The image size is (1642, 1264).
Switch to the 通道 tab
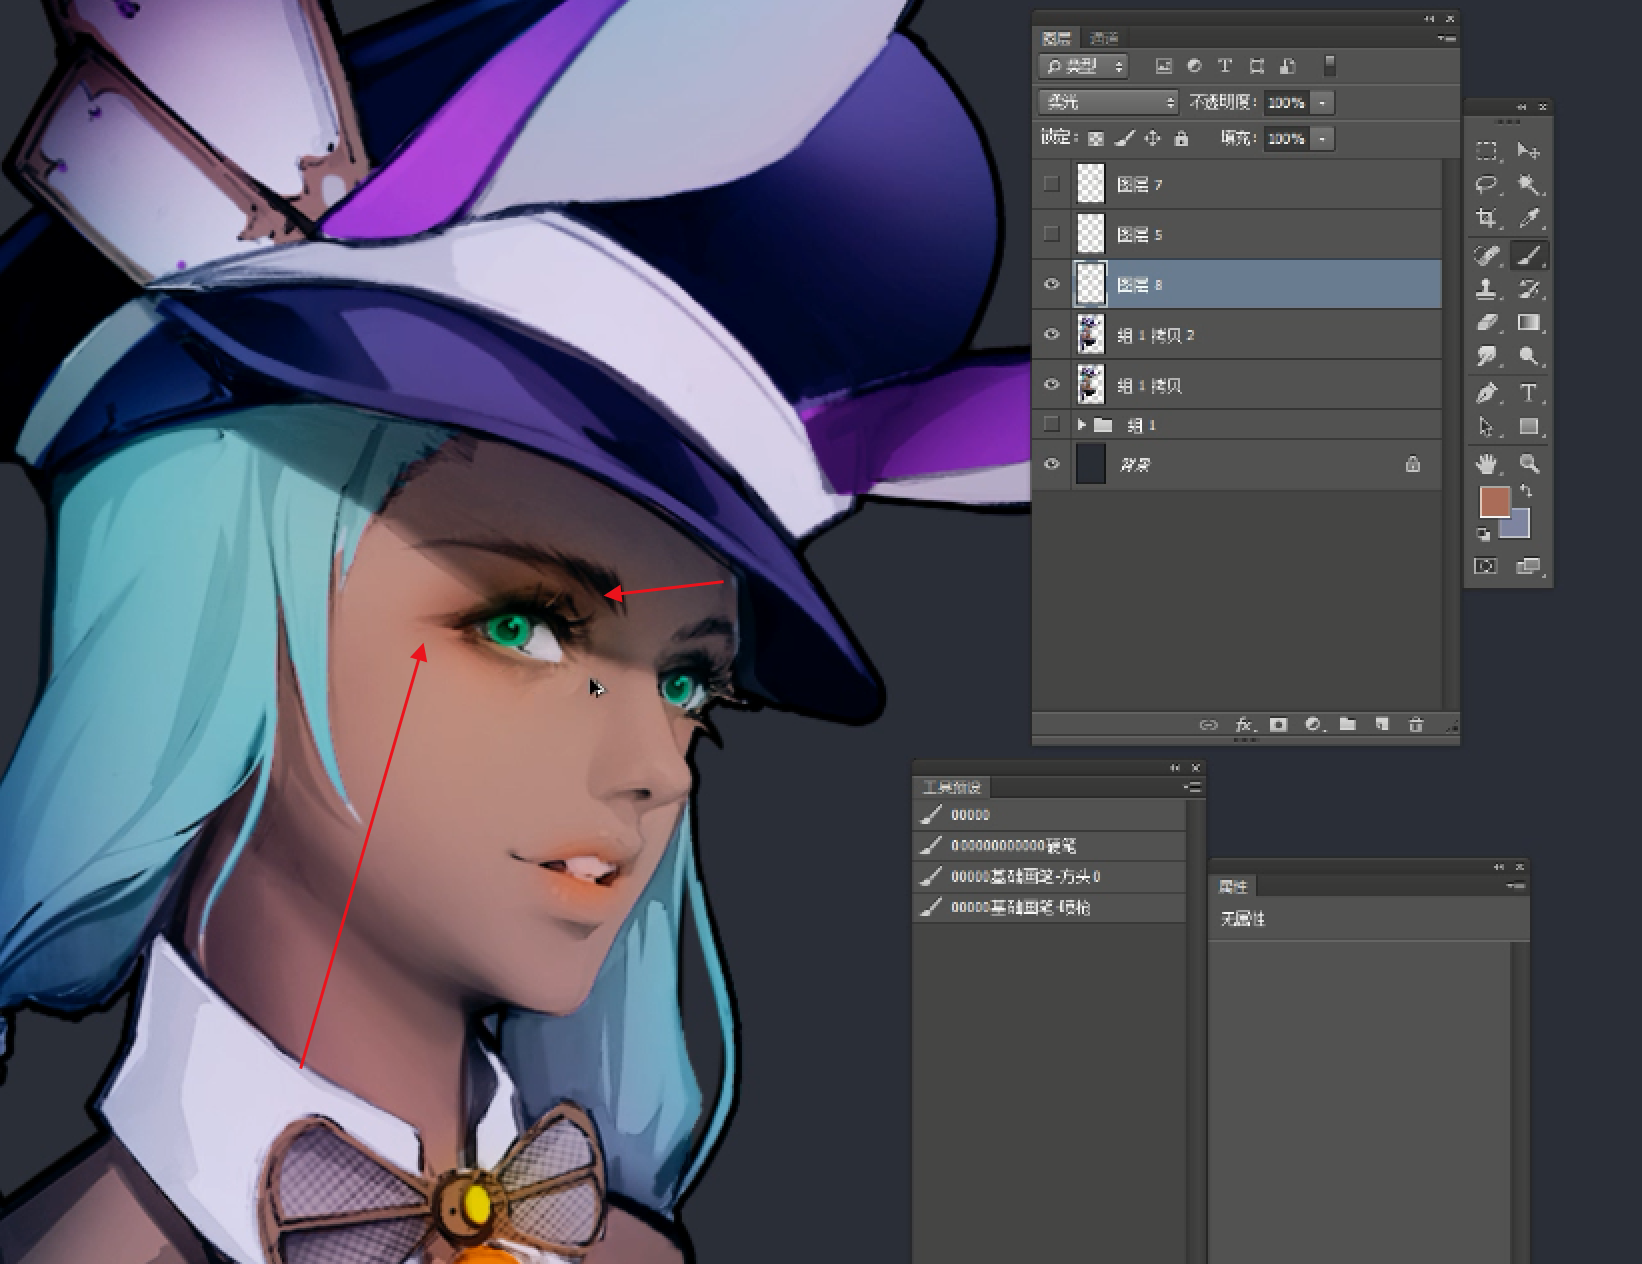1104,39
